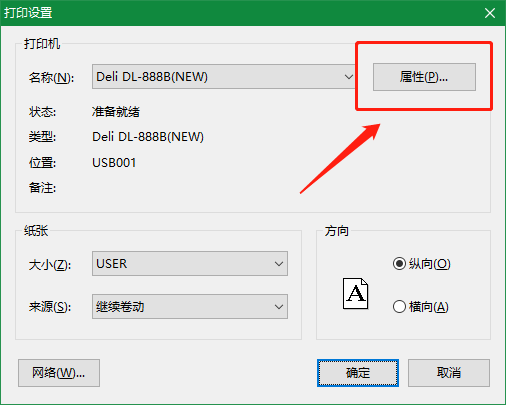
Task: Click the USER paper size field
Action: point(190,264)
